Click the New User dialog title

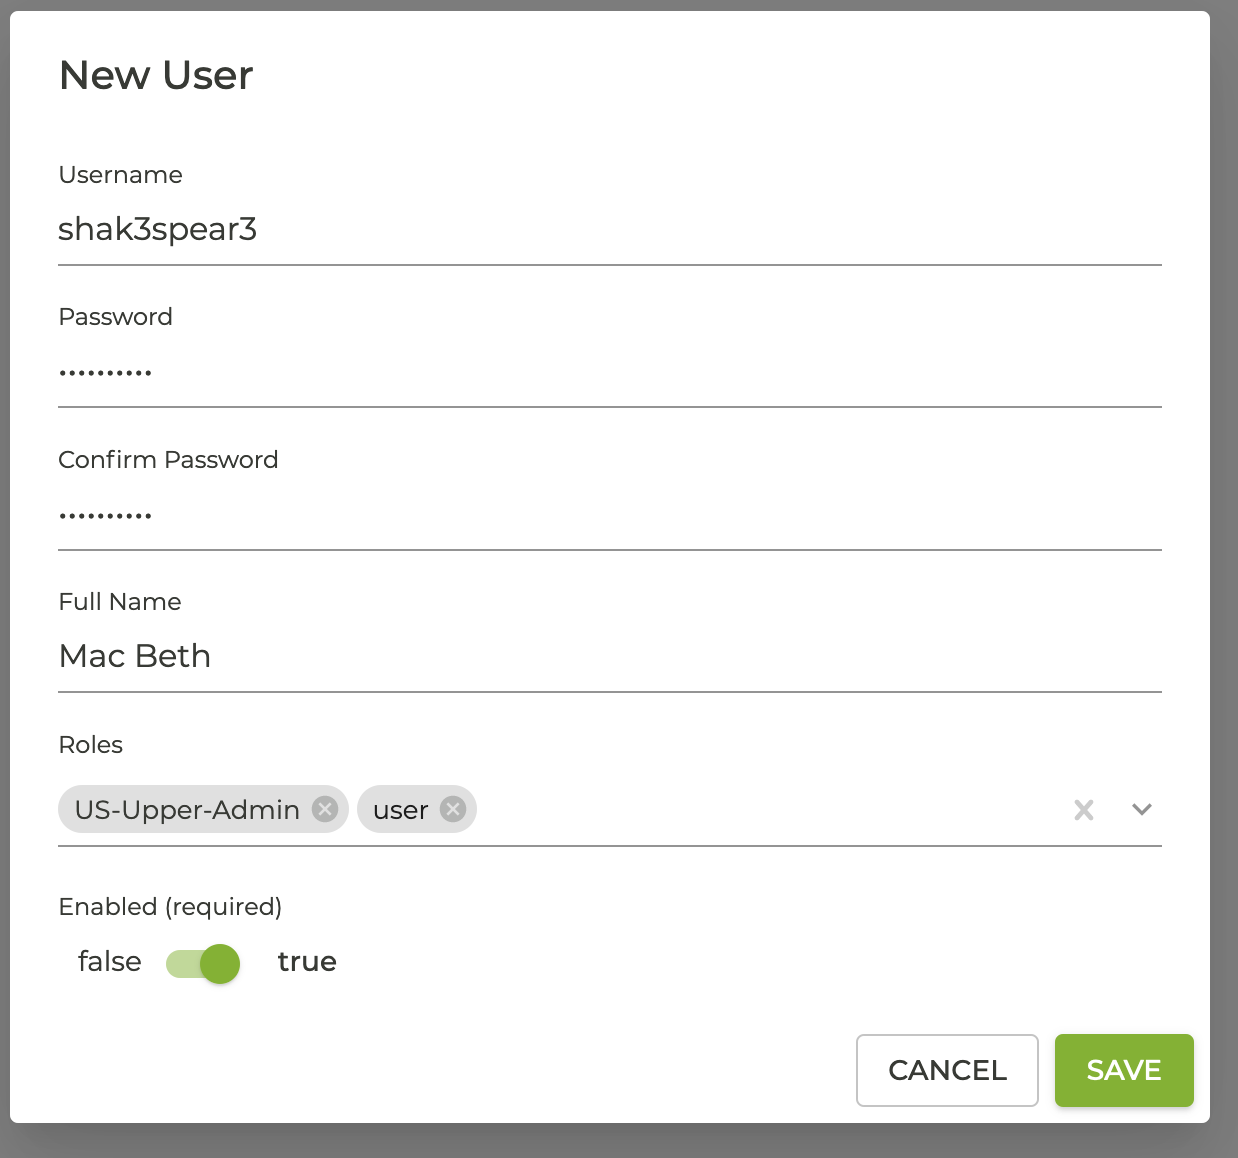click(156, 76)
